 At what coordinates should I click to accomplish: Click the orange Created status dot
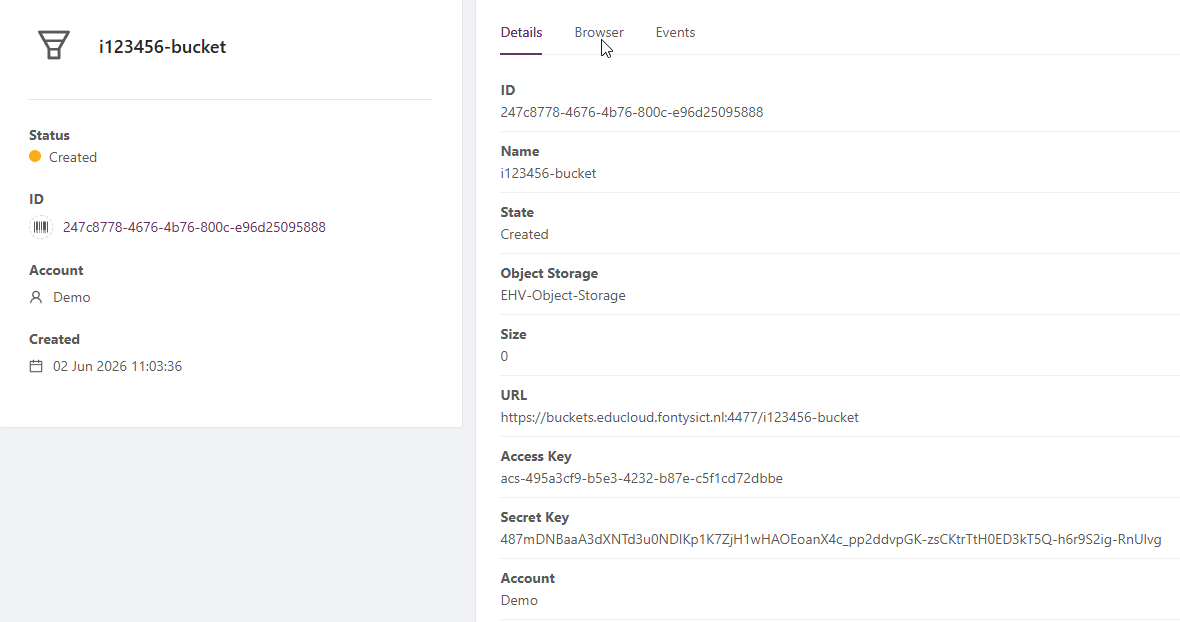[x=35, y=156]
